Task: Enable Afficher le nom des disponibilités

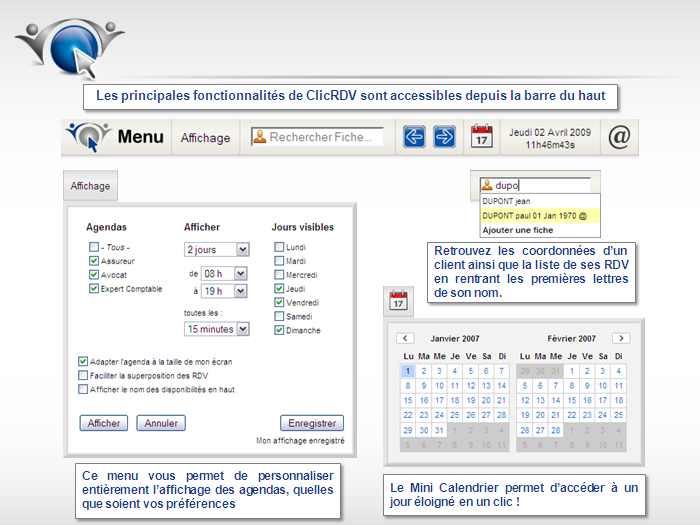Action: 83,389
